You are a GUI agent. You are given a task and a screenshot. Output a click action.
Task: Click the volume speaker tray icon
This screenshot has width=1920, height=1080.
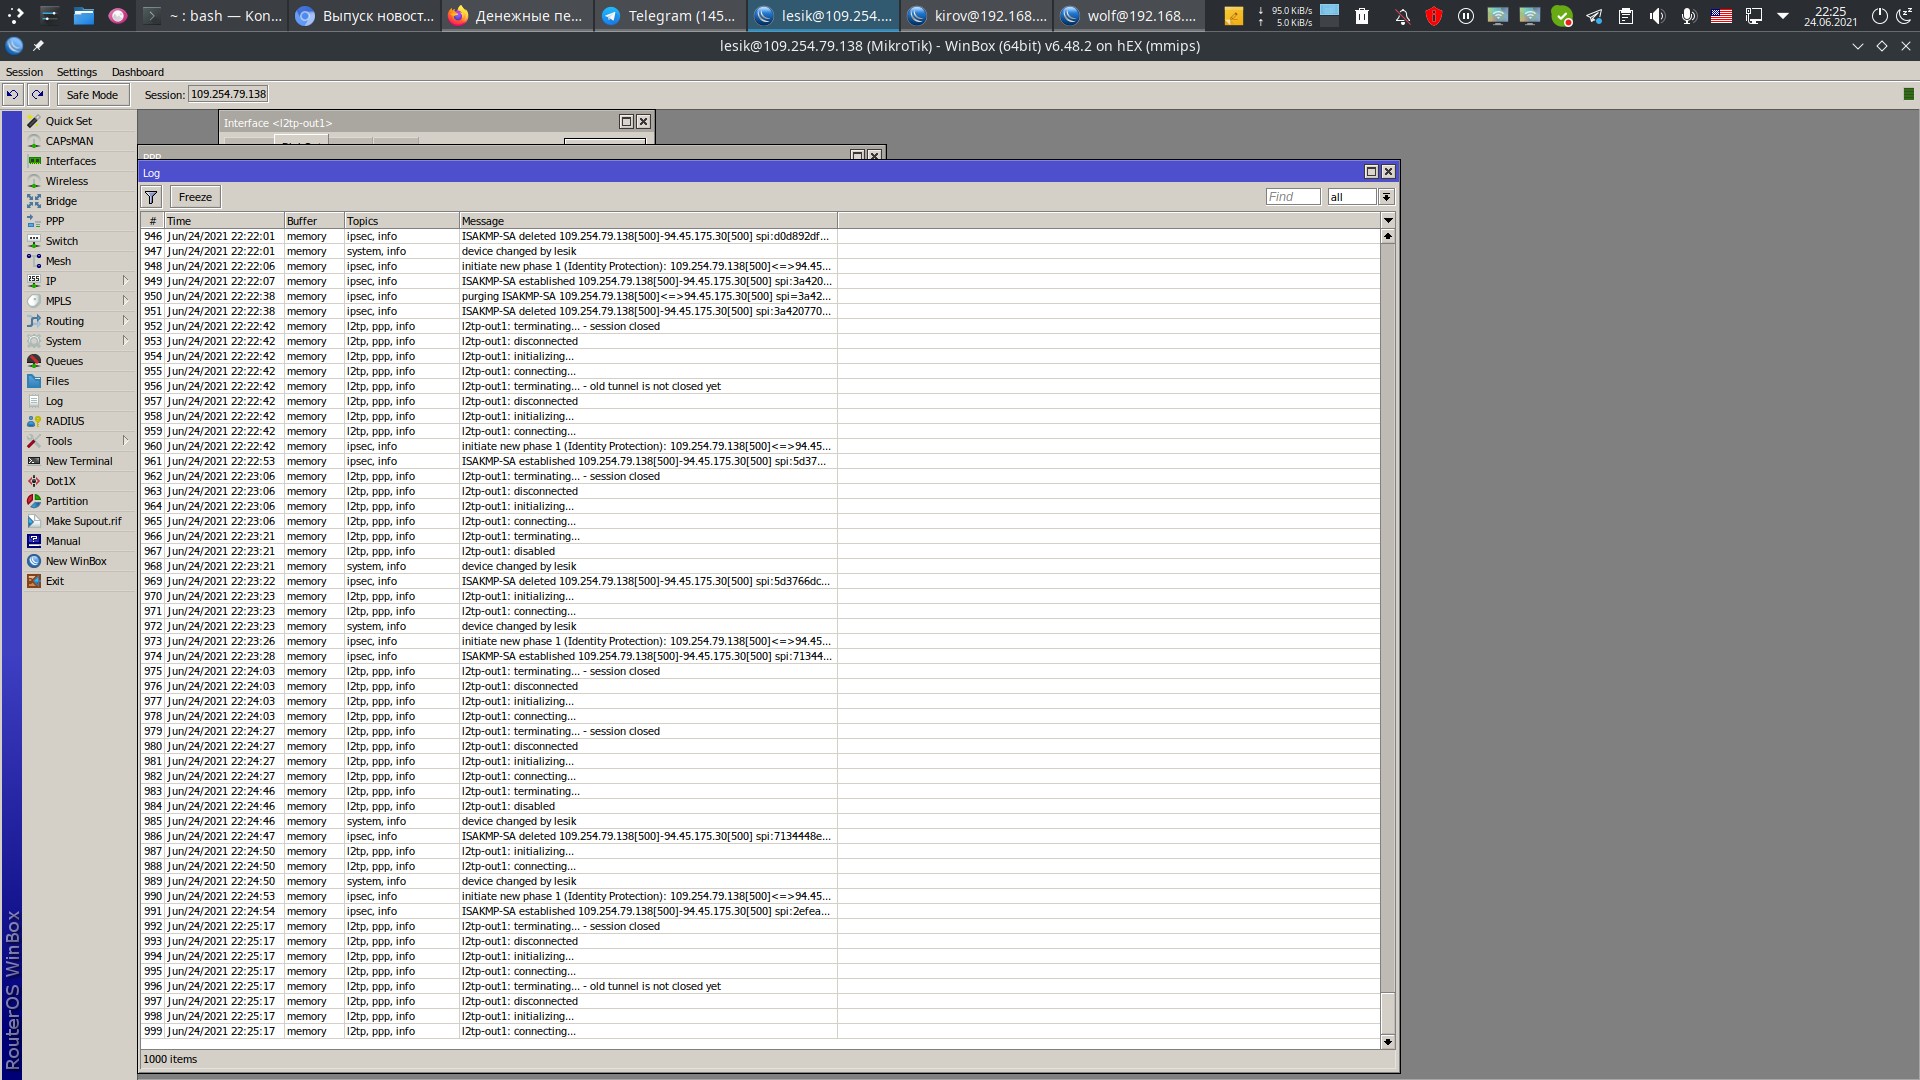coord(1657,16)
